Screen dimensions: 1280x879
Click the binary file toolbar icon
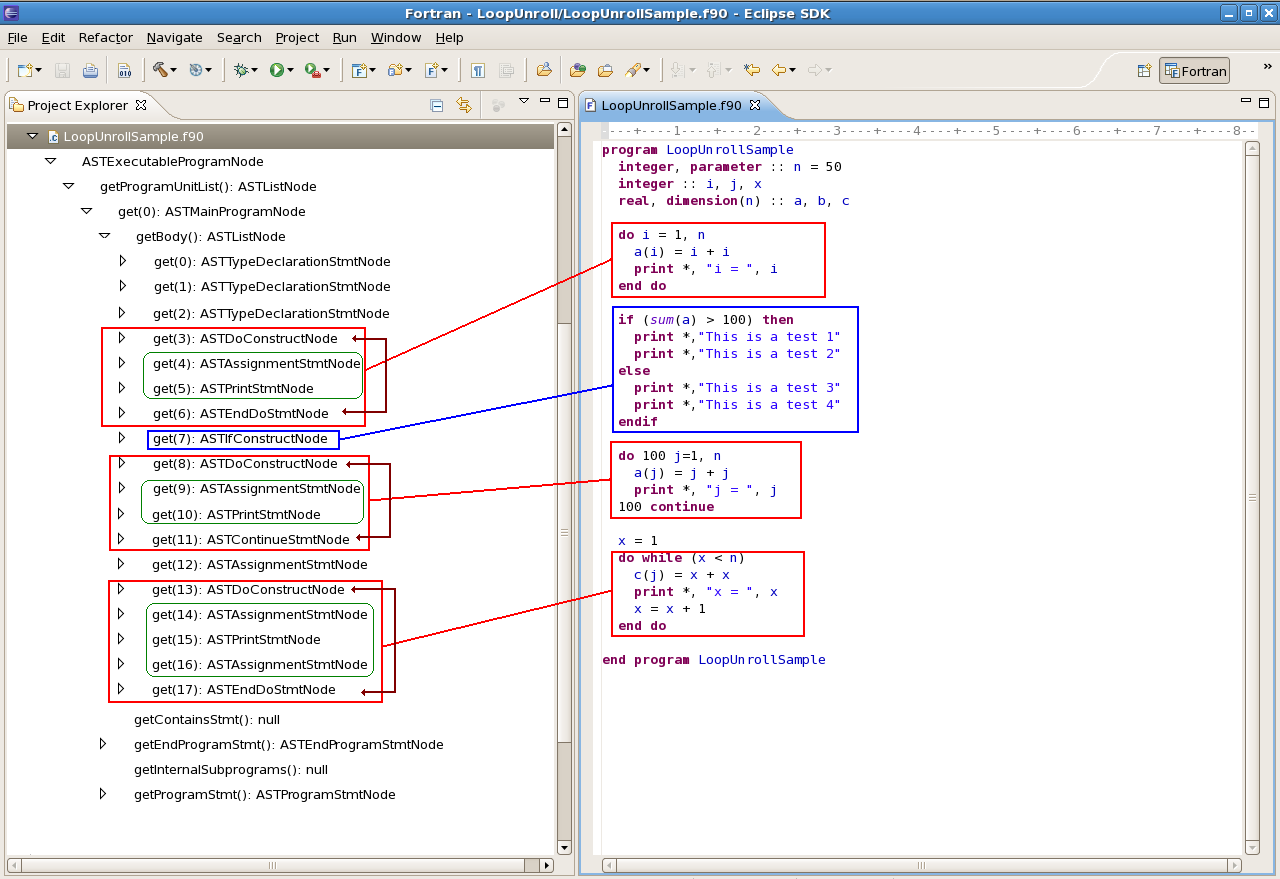point(124,70)
